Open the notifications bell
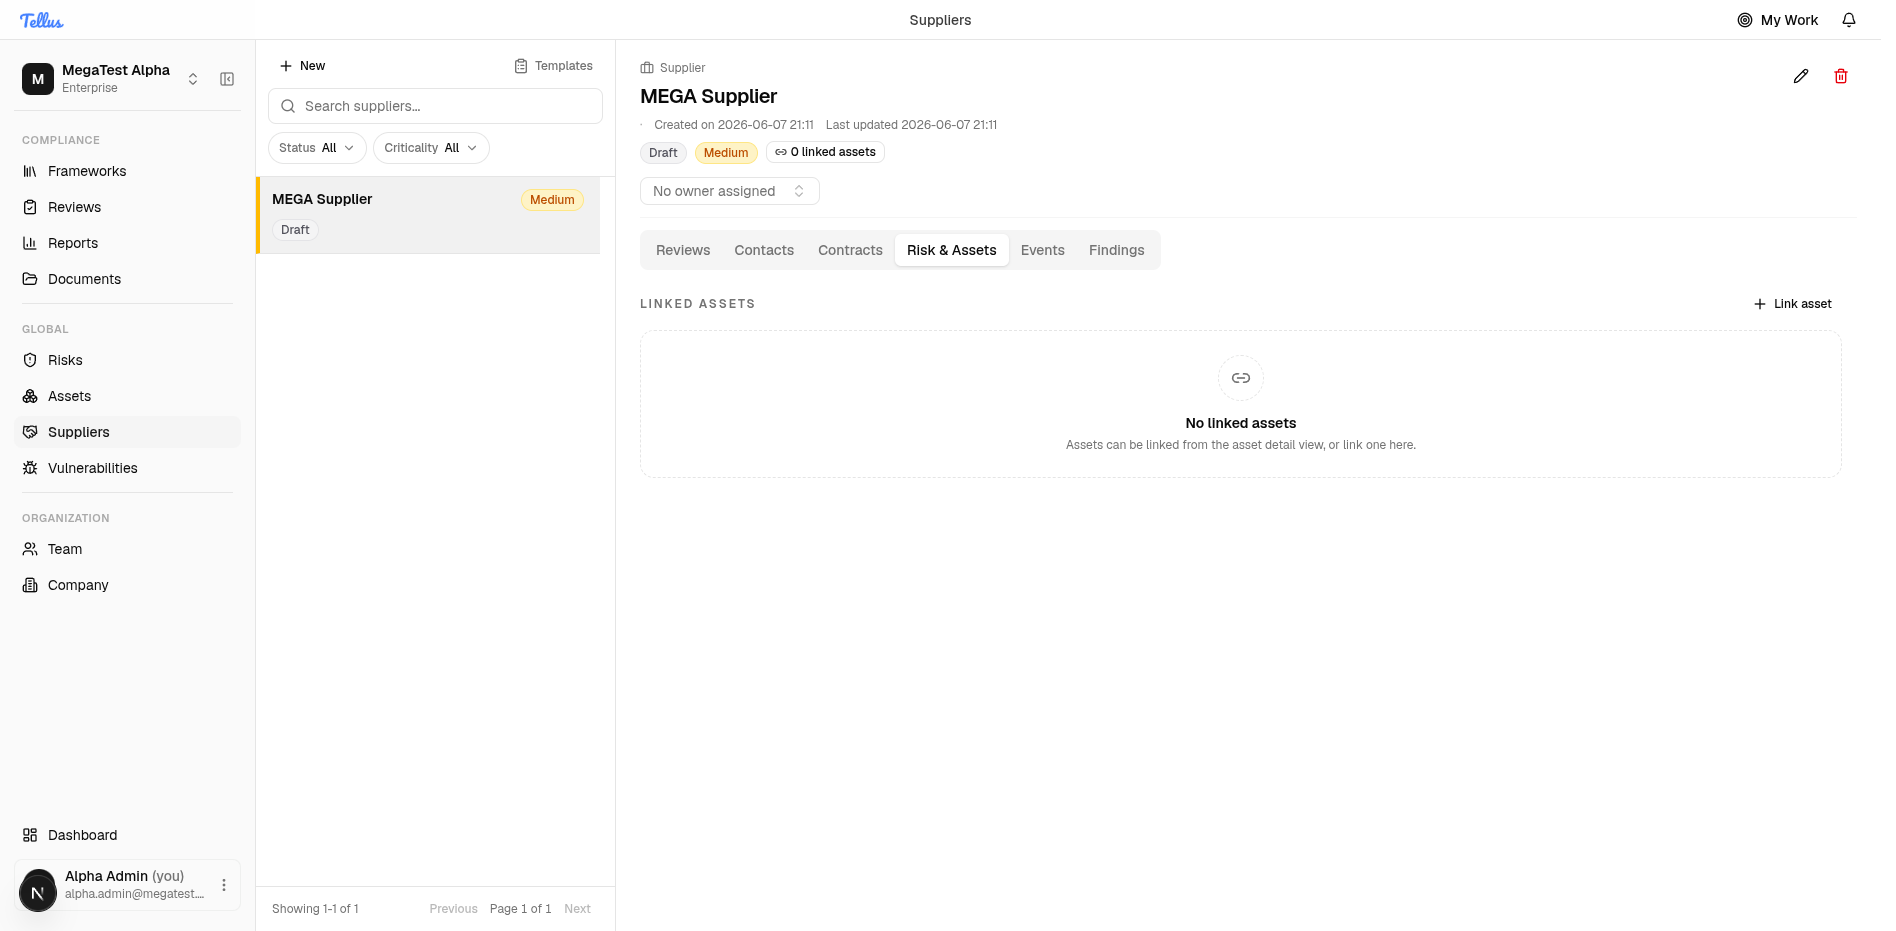 (1849, 20)
